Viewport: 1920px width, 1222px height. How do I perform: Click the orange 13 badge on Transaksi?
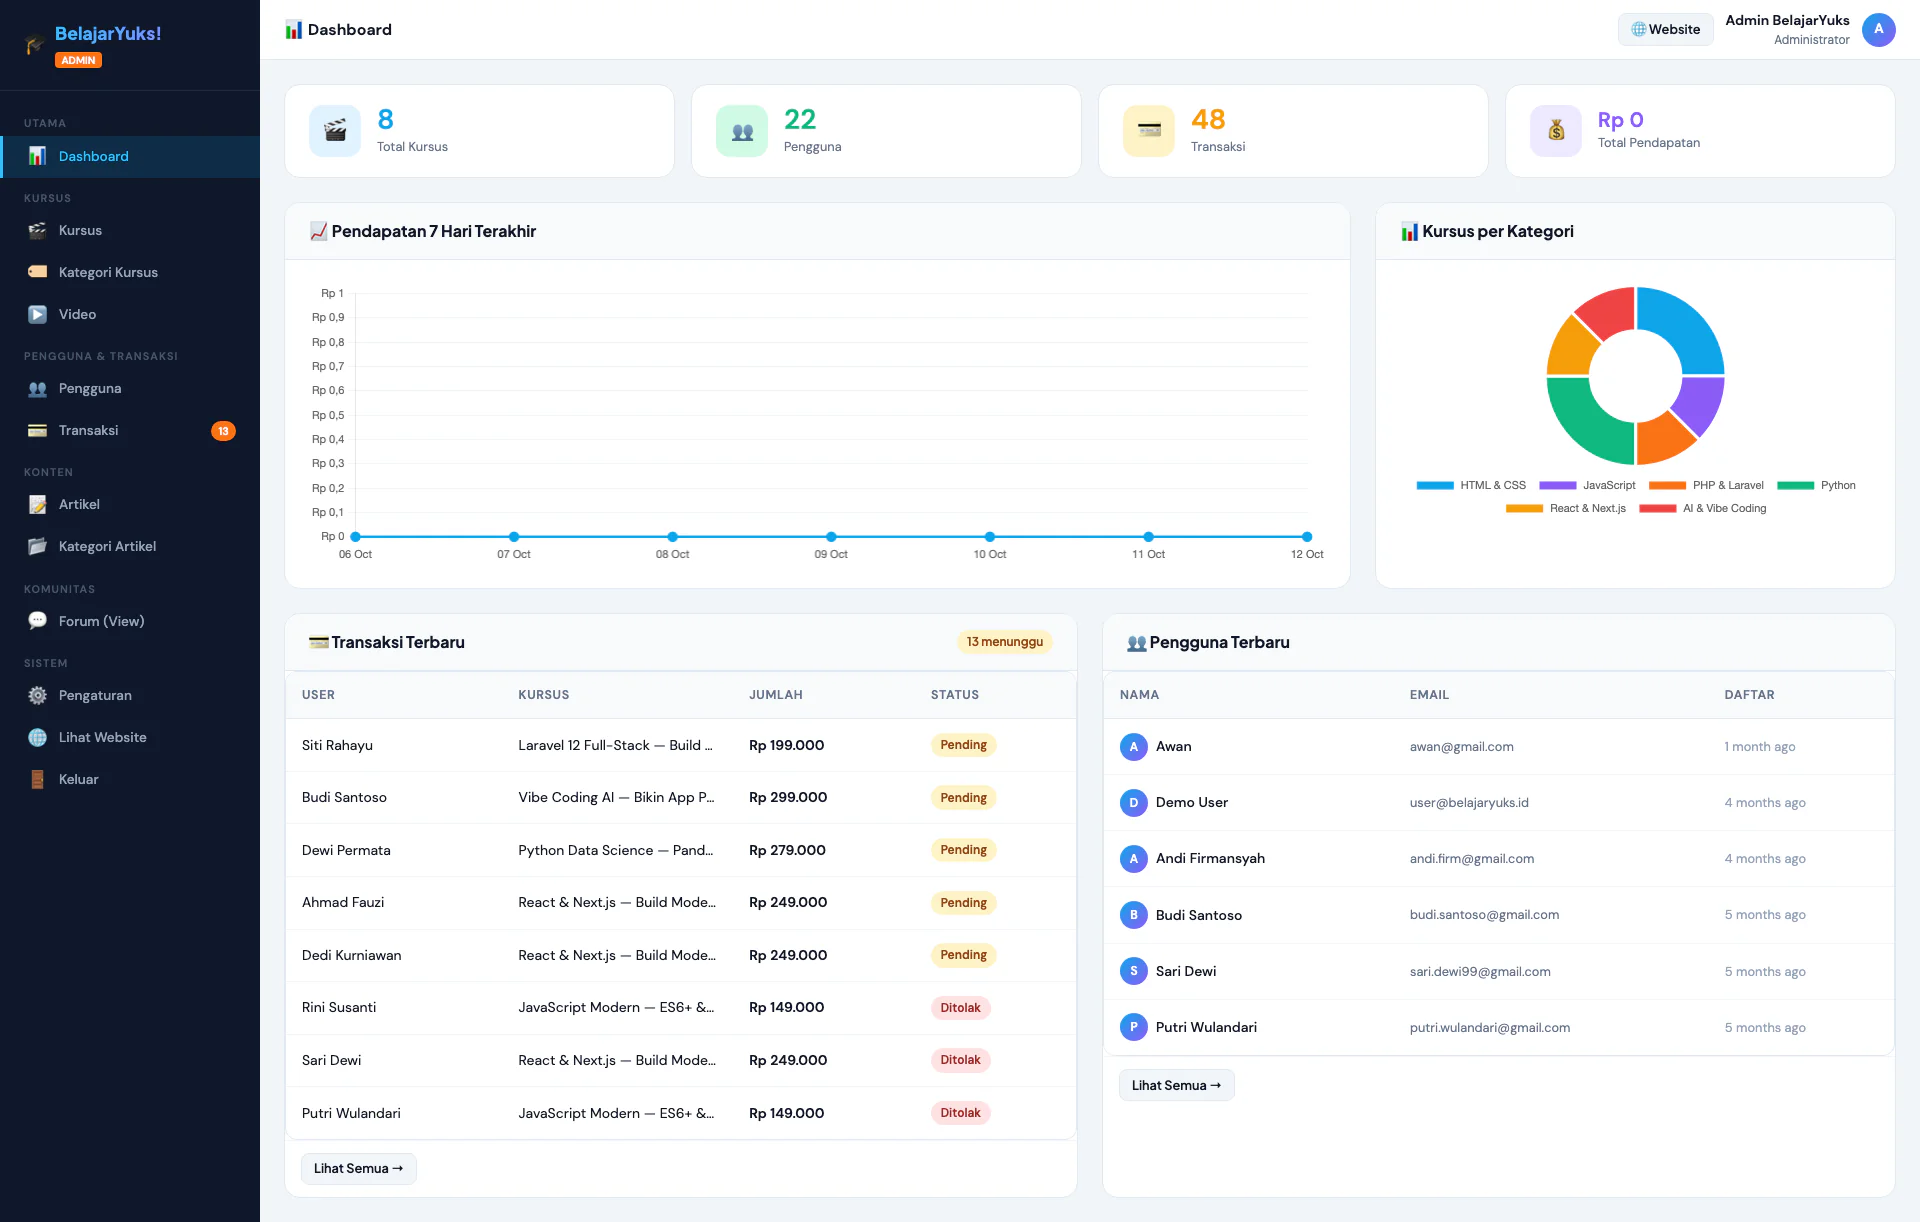223,431
